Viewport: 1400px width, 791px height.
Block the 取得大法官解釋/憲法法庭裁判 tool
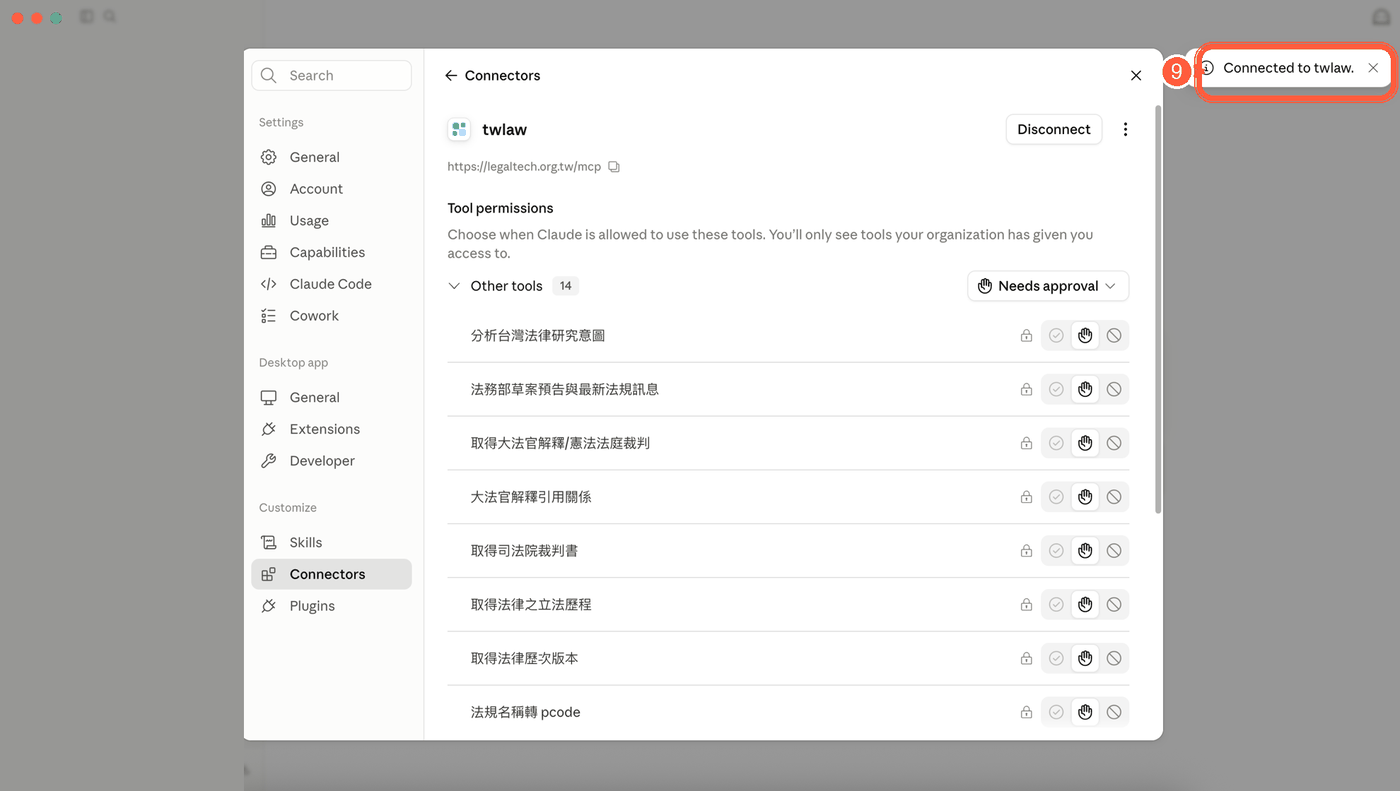1114,443
